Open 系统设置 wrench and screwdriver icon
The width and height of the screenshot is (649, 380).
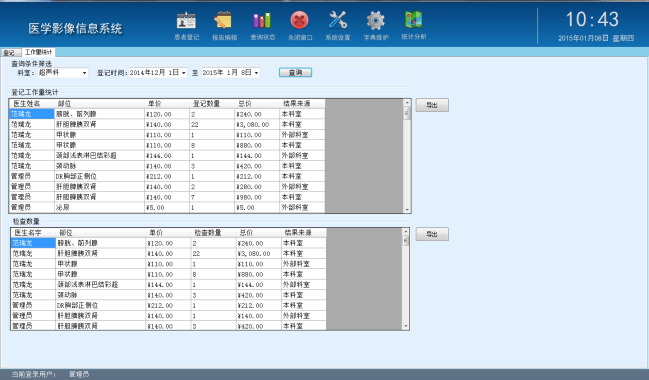coord(338,26)
